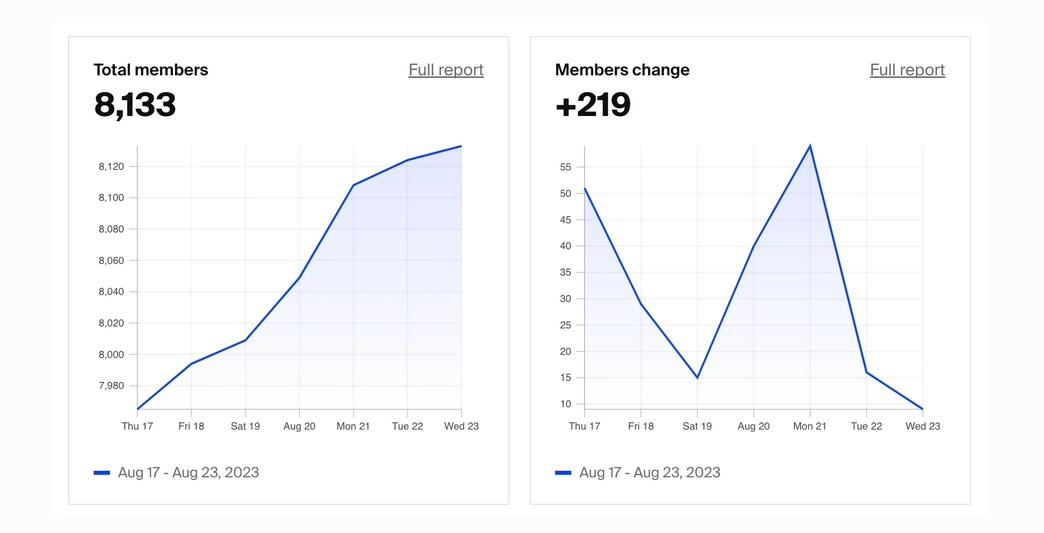Click the Fri 18 data point in Total members chart
This screenshot has width=1044, height=533.
(x=191, y=363)
